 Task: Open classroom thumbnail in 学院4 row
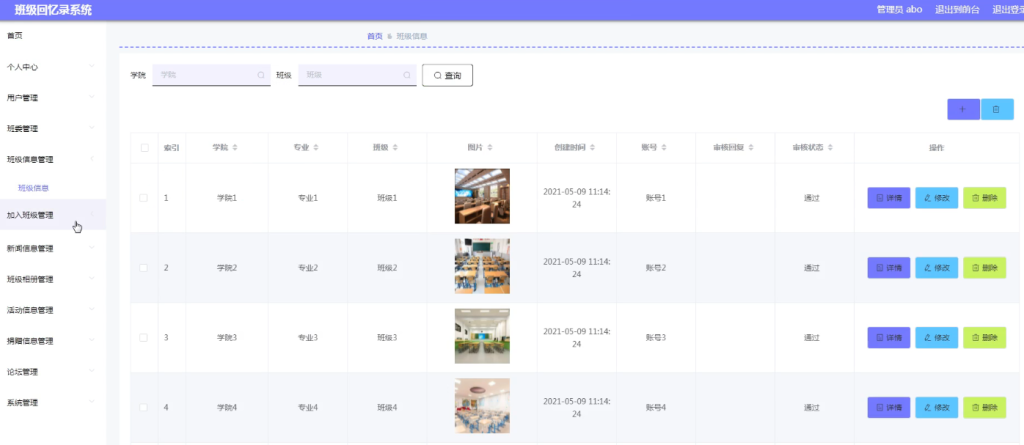[482, 406]
